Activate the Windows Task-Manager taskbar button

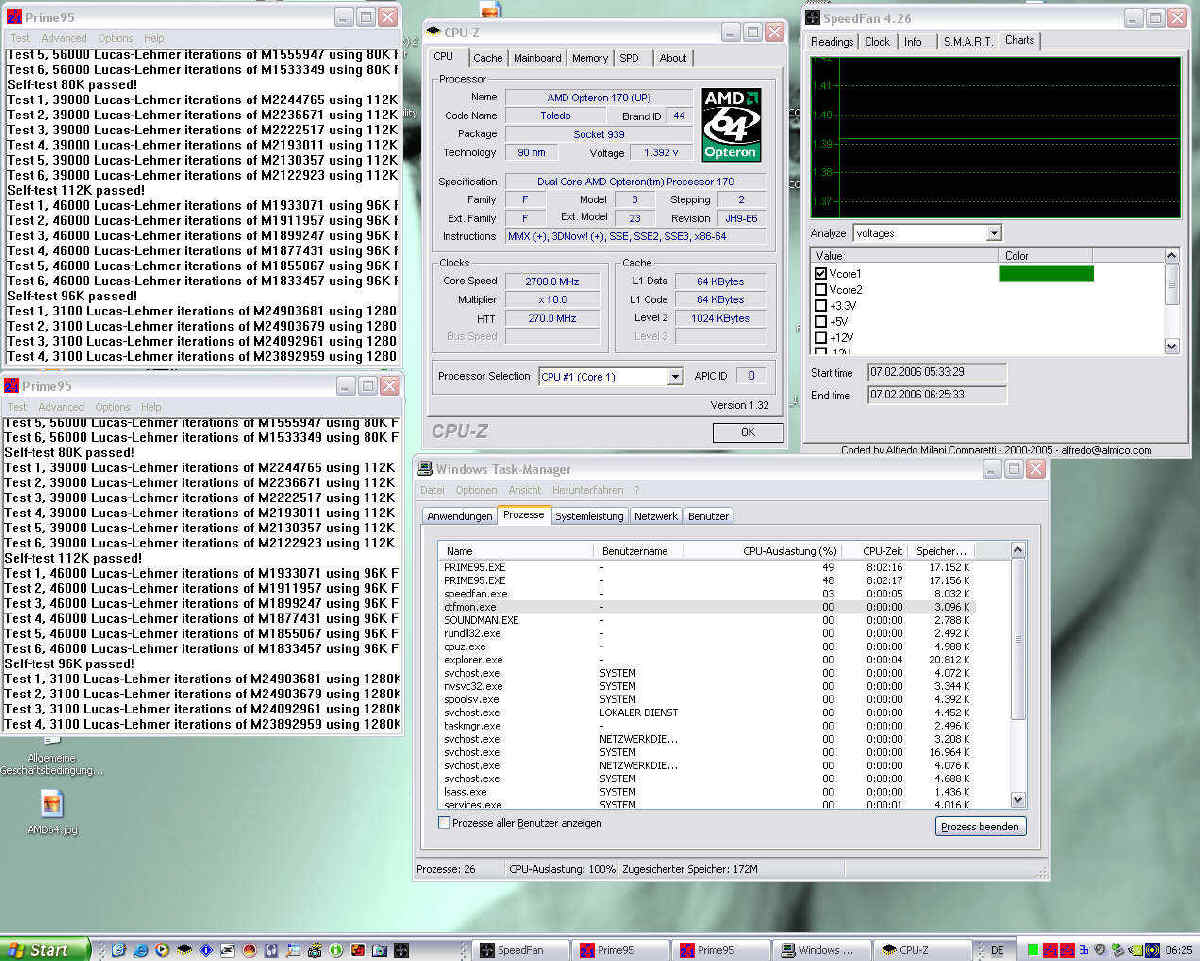click(820, 950)
